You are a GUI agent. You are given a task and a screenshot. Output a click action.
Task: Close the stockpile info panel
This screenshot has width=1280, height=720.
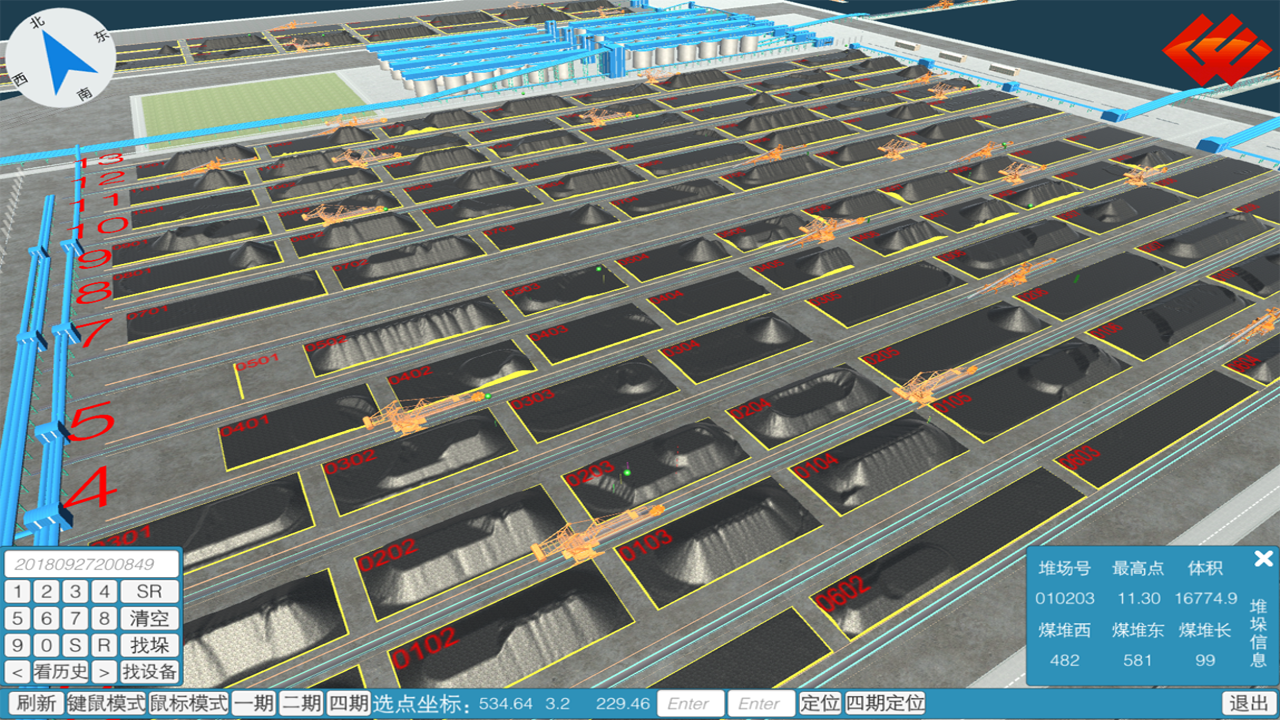pyautogui.click(x=1263, y=558)
